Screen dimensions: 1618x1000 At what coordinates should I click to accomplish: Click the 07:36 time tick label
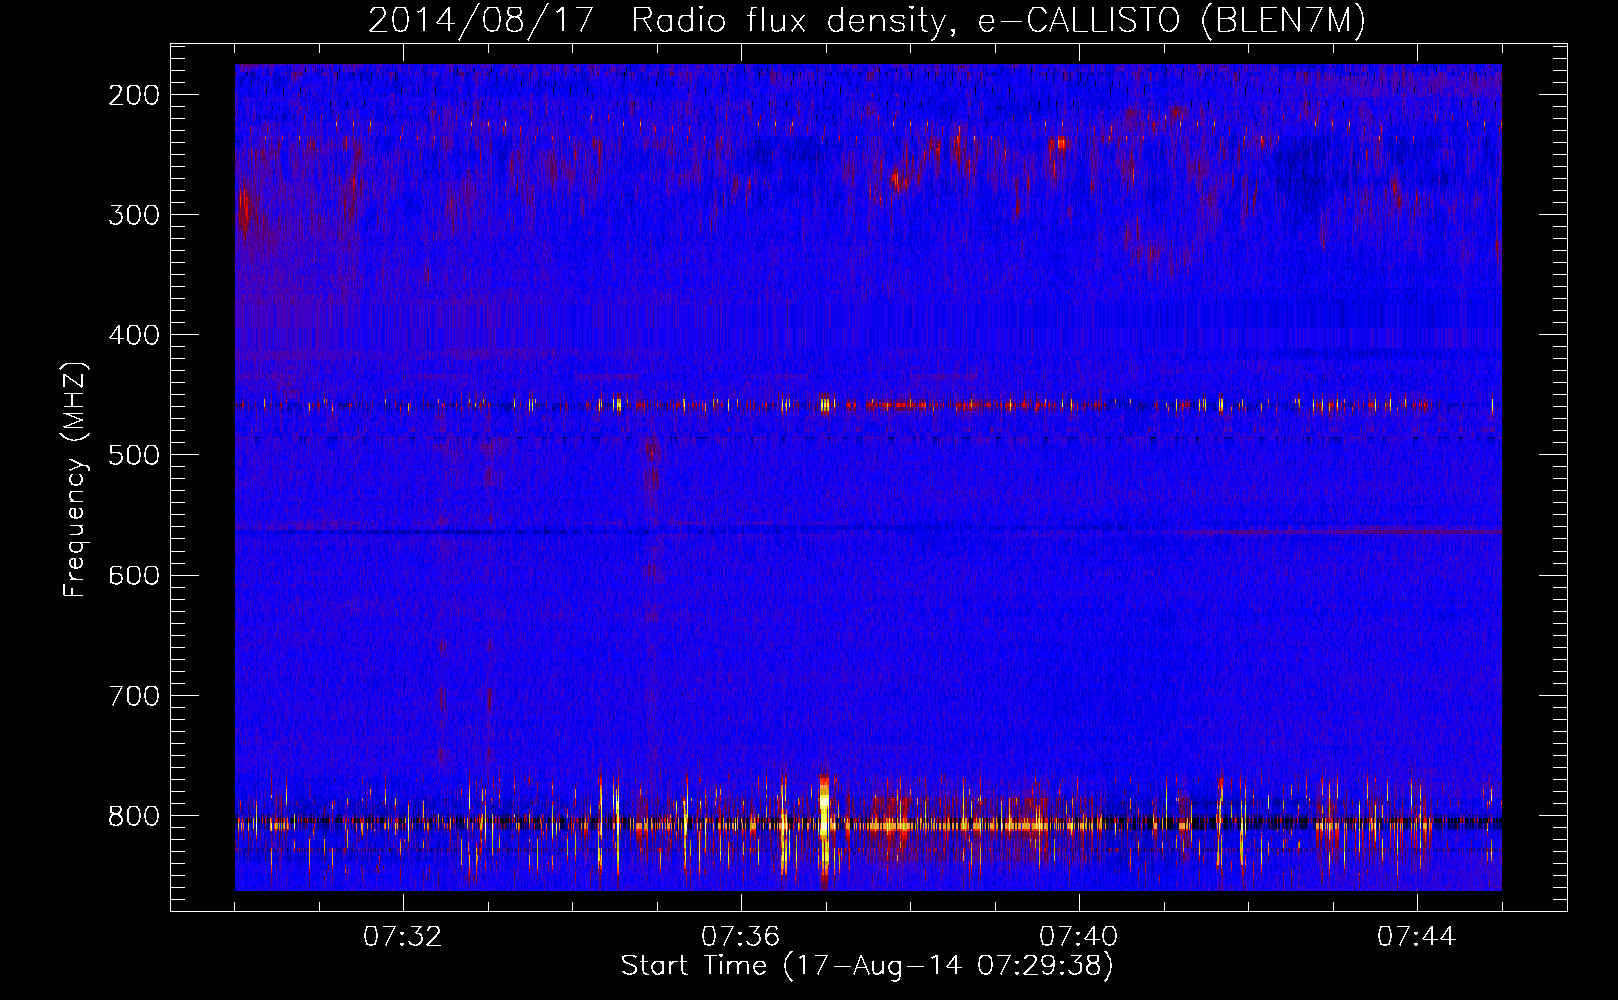(741, 937)
